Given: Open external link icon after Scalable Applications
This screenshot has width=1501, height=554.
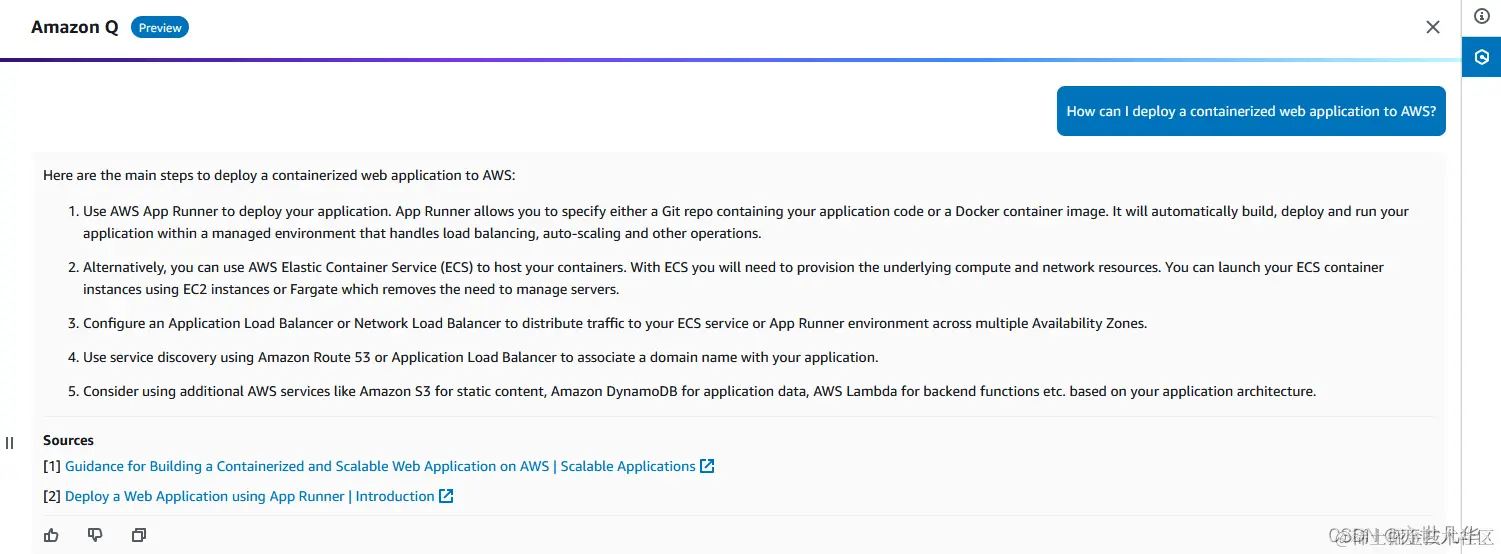Looking at the screenshot, I should click(x=707, y=466).
